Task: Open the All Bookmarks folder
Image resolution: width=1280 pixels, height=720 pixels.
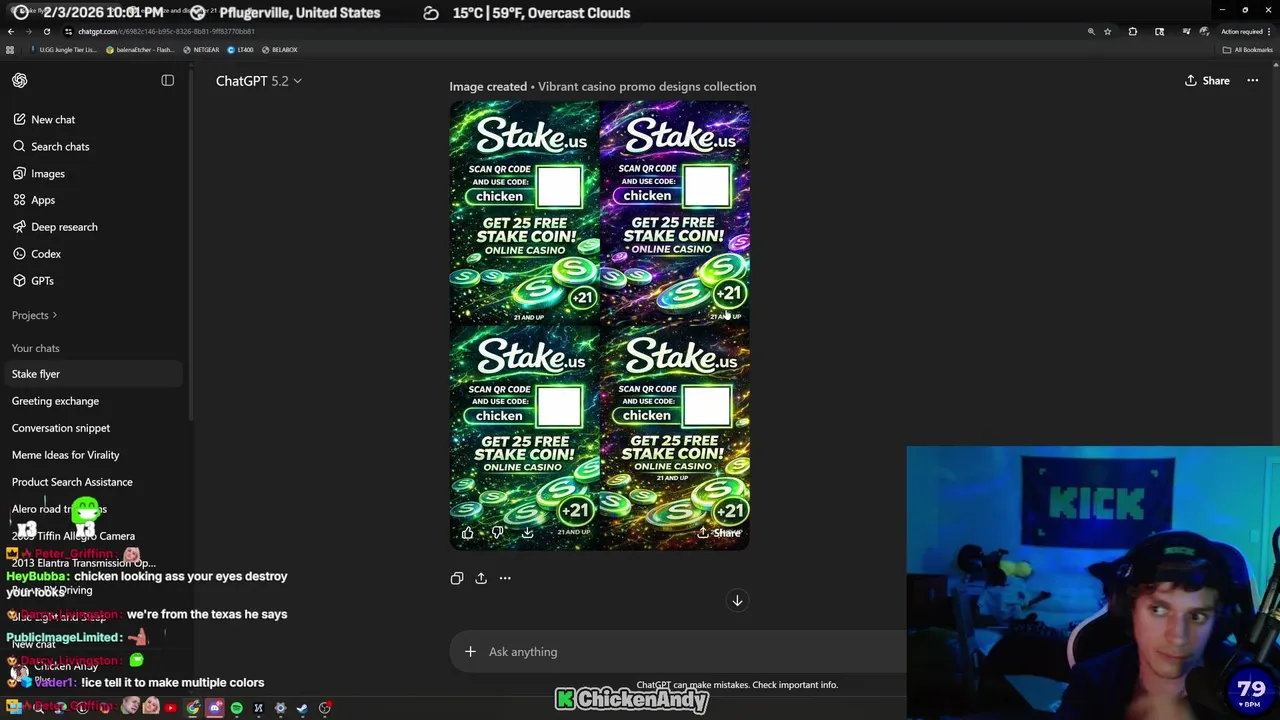Action: (x=1246, y=50)
